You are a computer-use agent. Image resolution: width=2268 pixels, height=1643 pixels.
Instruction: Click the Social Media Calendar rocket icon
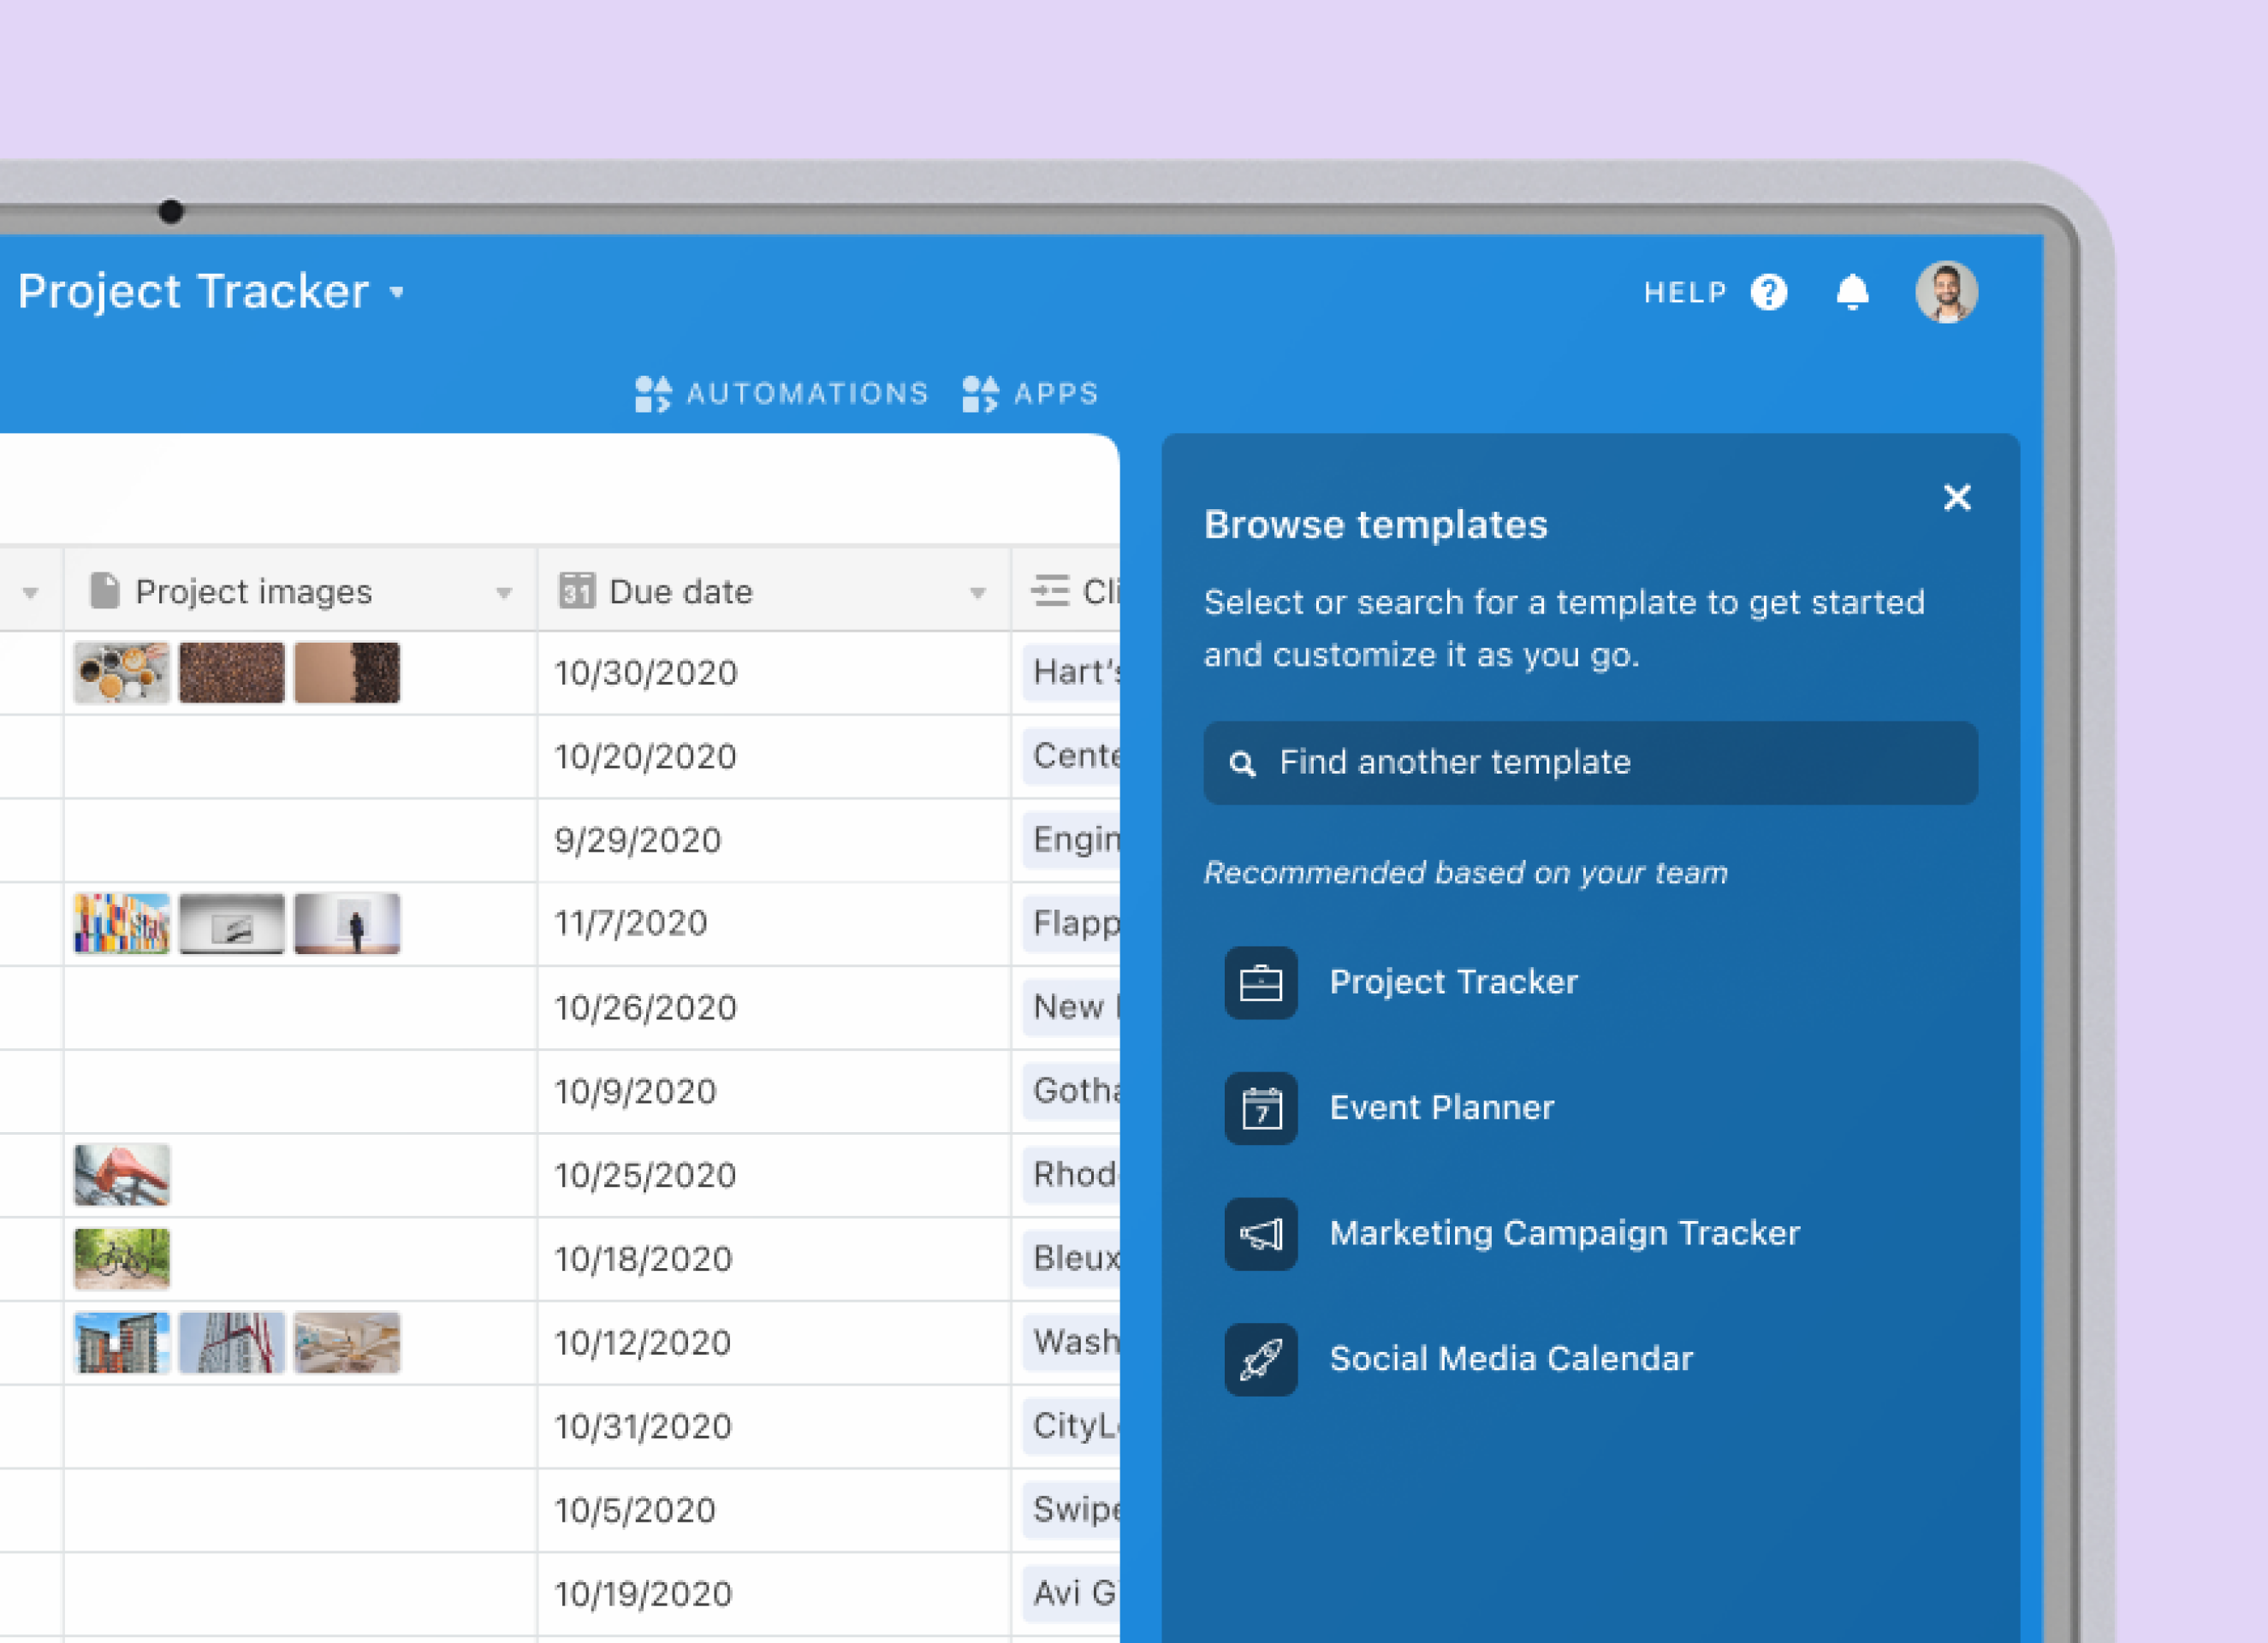[1260, 1359]
